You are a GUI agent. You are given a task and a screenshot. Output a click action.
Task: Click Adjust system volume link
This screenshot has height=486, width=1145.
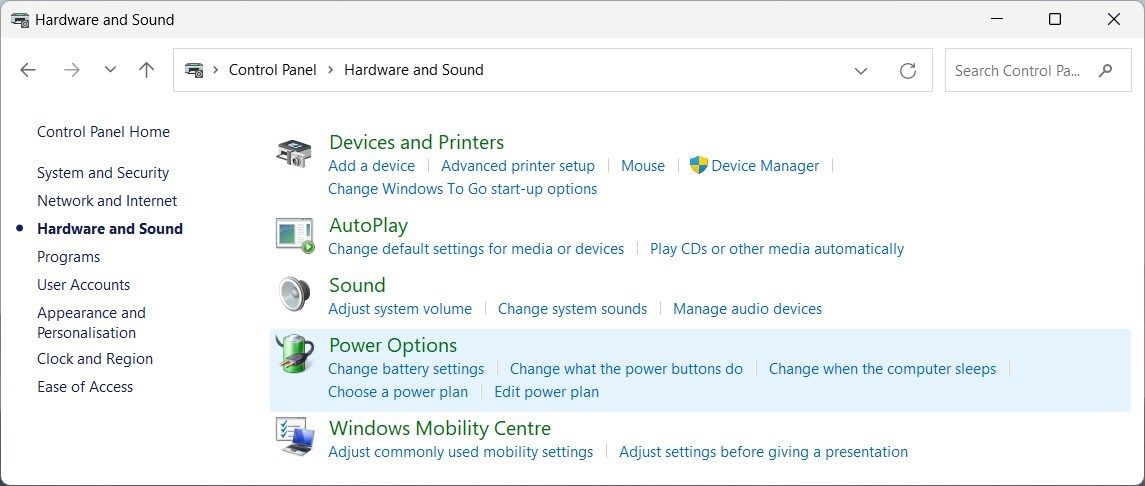(x=400, y=309)
